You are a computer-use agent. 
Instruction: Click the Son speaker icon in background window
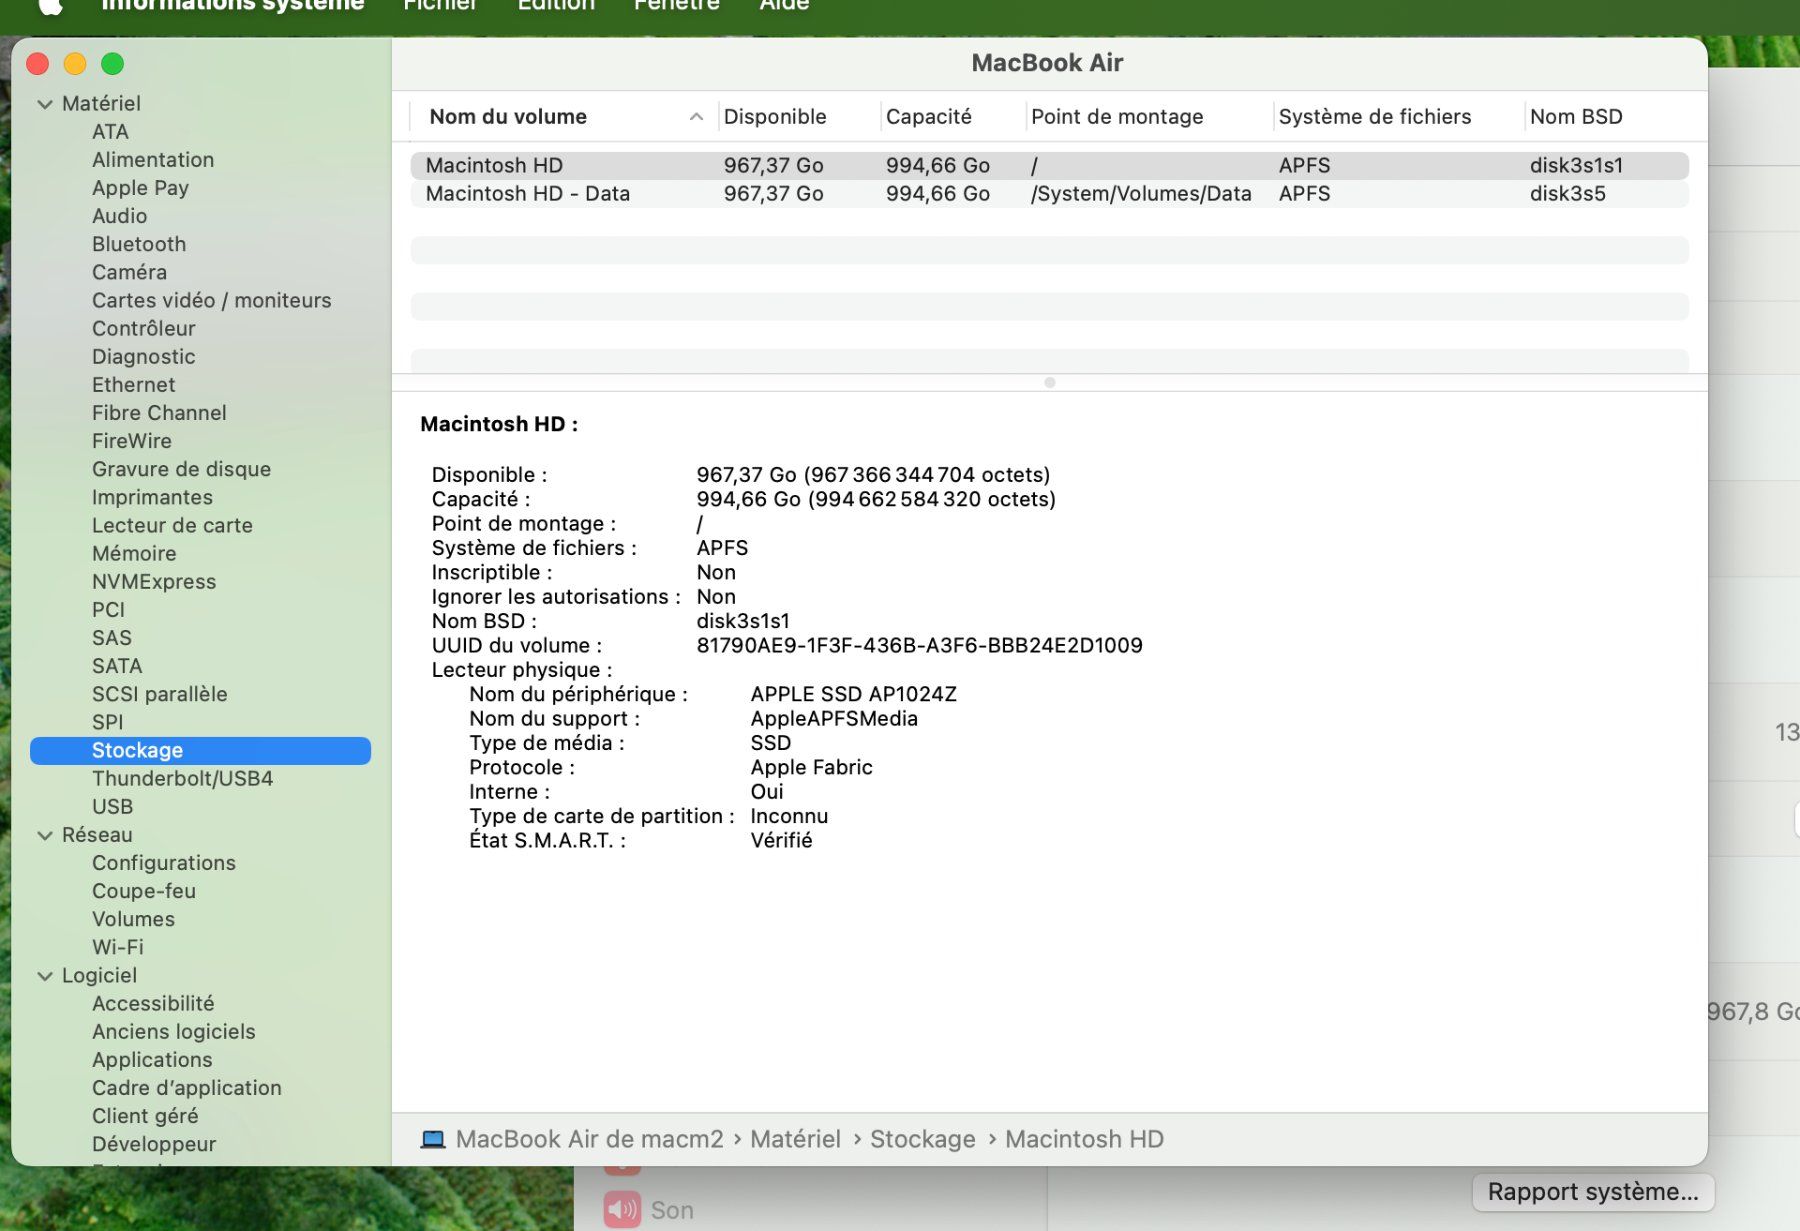(x=622, y=1210)
